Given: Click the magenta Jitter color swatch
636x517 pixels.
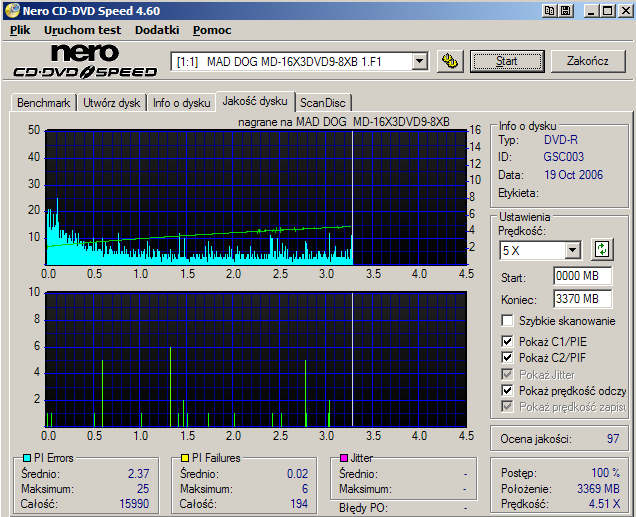Looking at the screenshot, I should click(x=344, y=458).
